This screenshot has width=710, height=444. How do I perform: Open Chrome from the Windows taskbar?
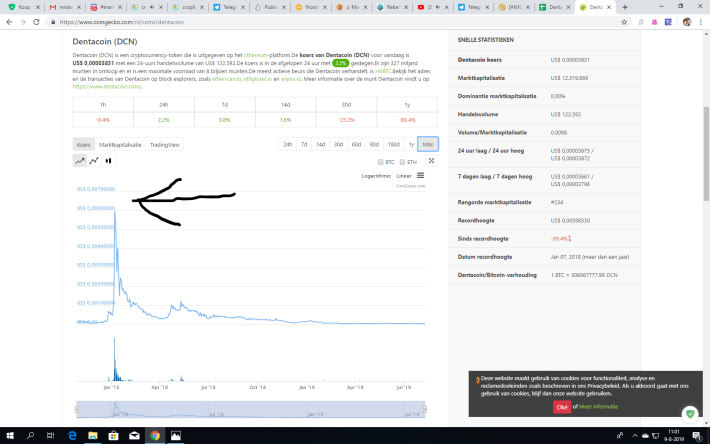pyautogui.click(x=154, y=436)
